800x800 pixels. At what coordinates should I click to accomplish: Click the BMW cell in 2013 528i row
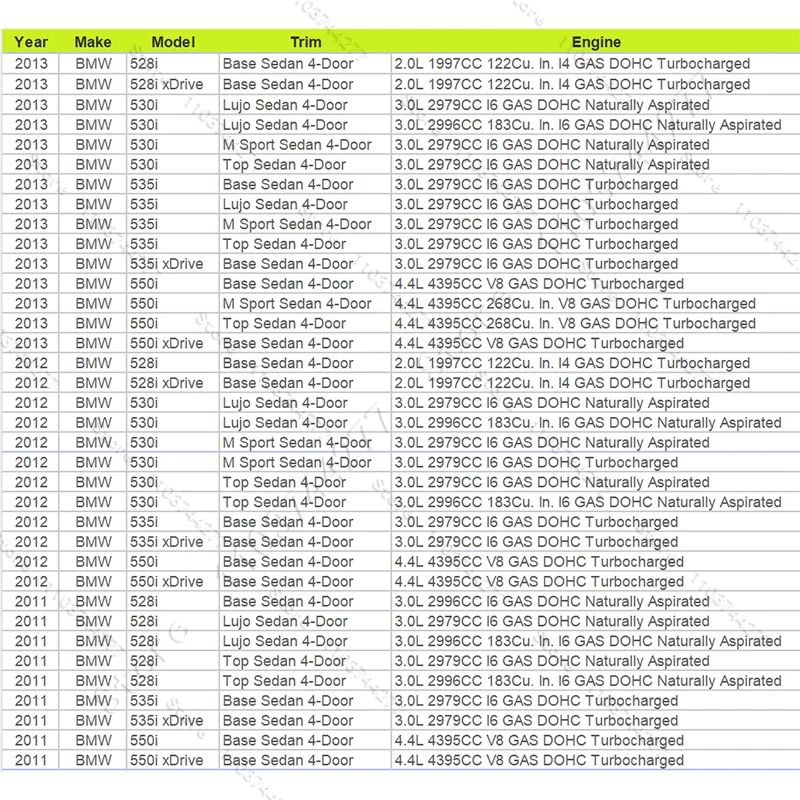[93, 63]
